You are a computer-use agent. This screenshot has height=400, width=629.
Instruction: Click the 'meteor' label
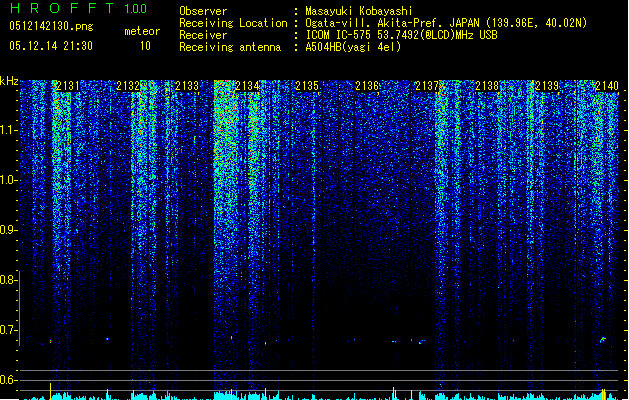coord(142,31)
